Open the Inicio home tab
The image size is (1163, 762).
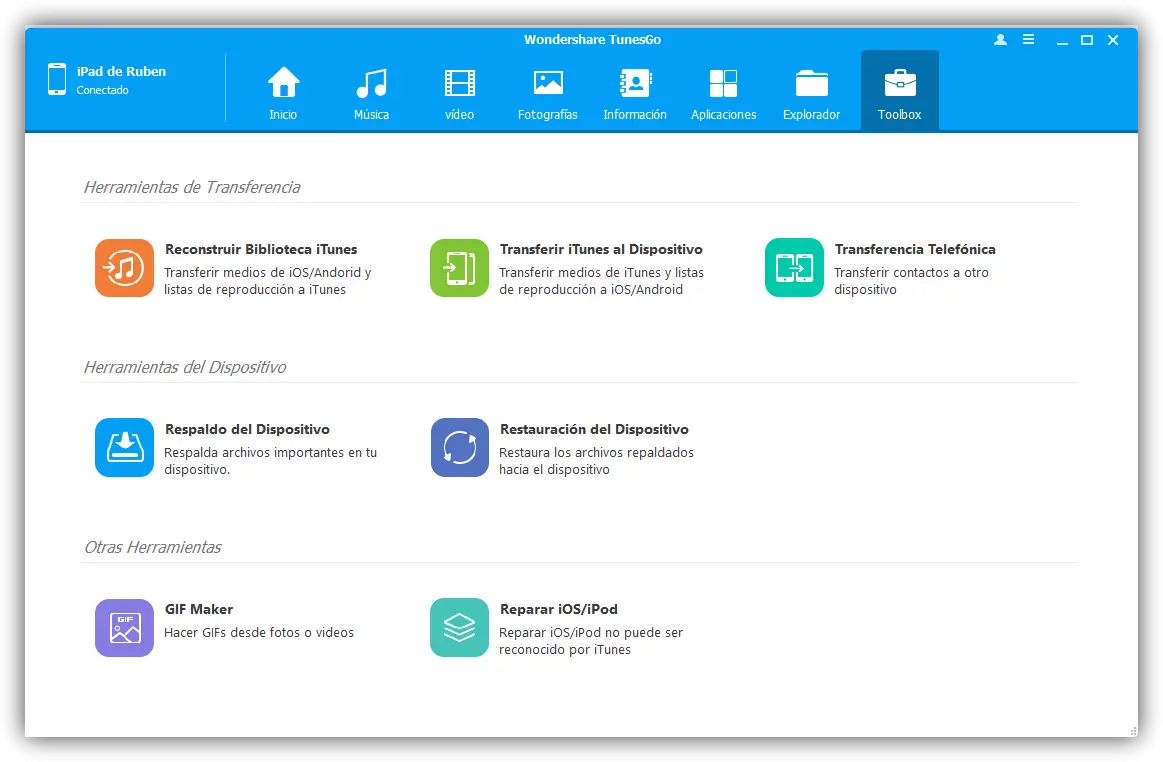(283, 93)
